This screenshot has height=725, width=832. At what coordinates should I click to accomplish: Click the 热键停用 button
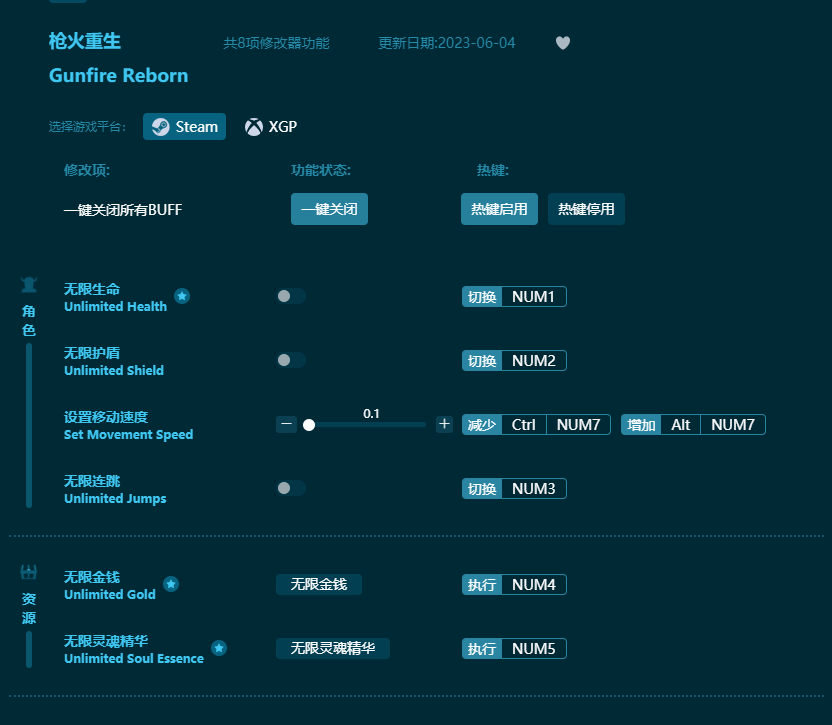coord(586,209)
